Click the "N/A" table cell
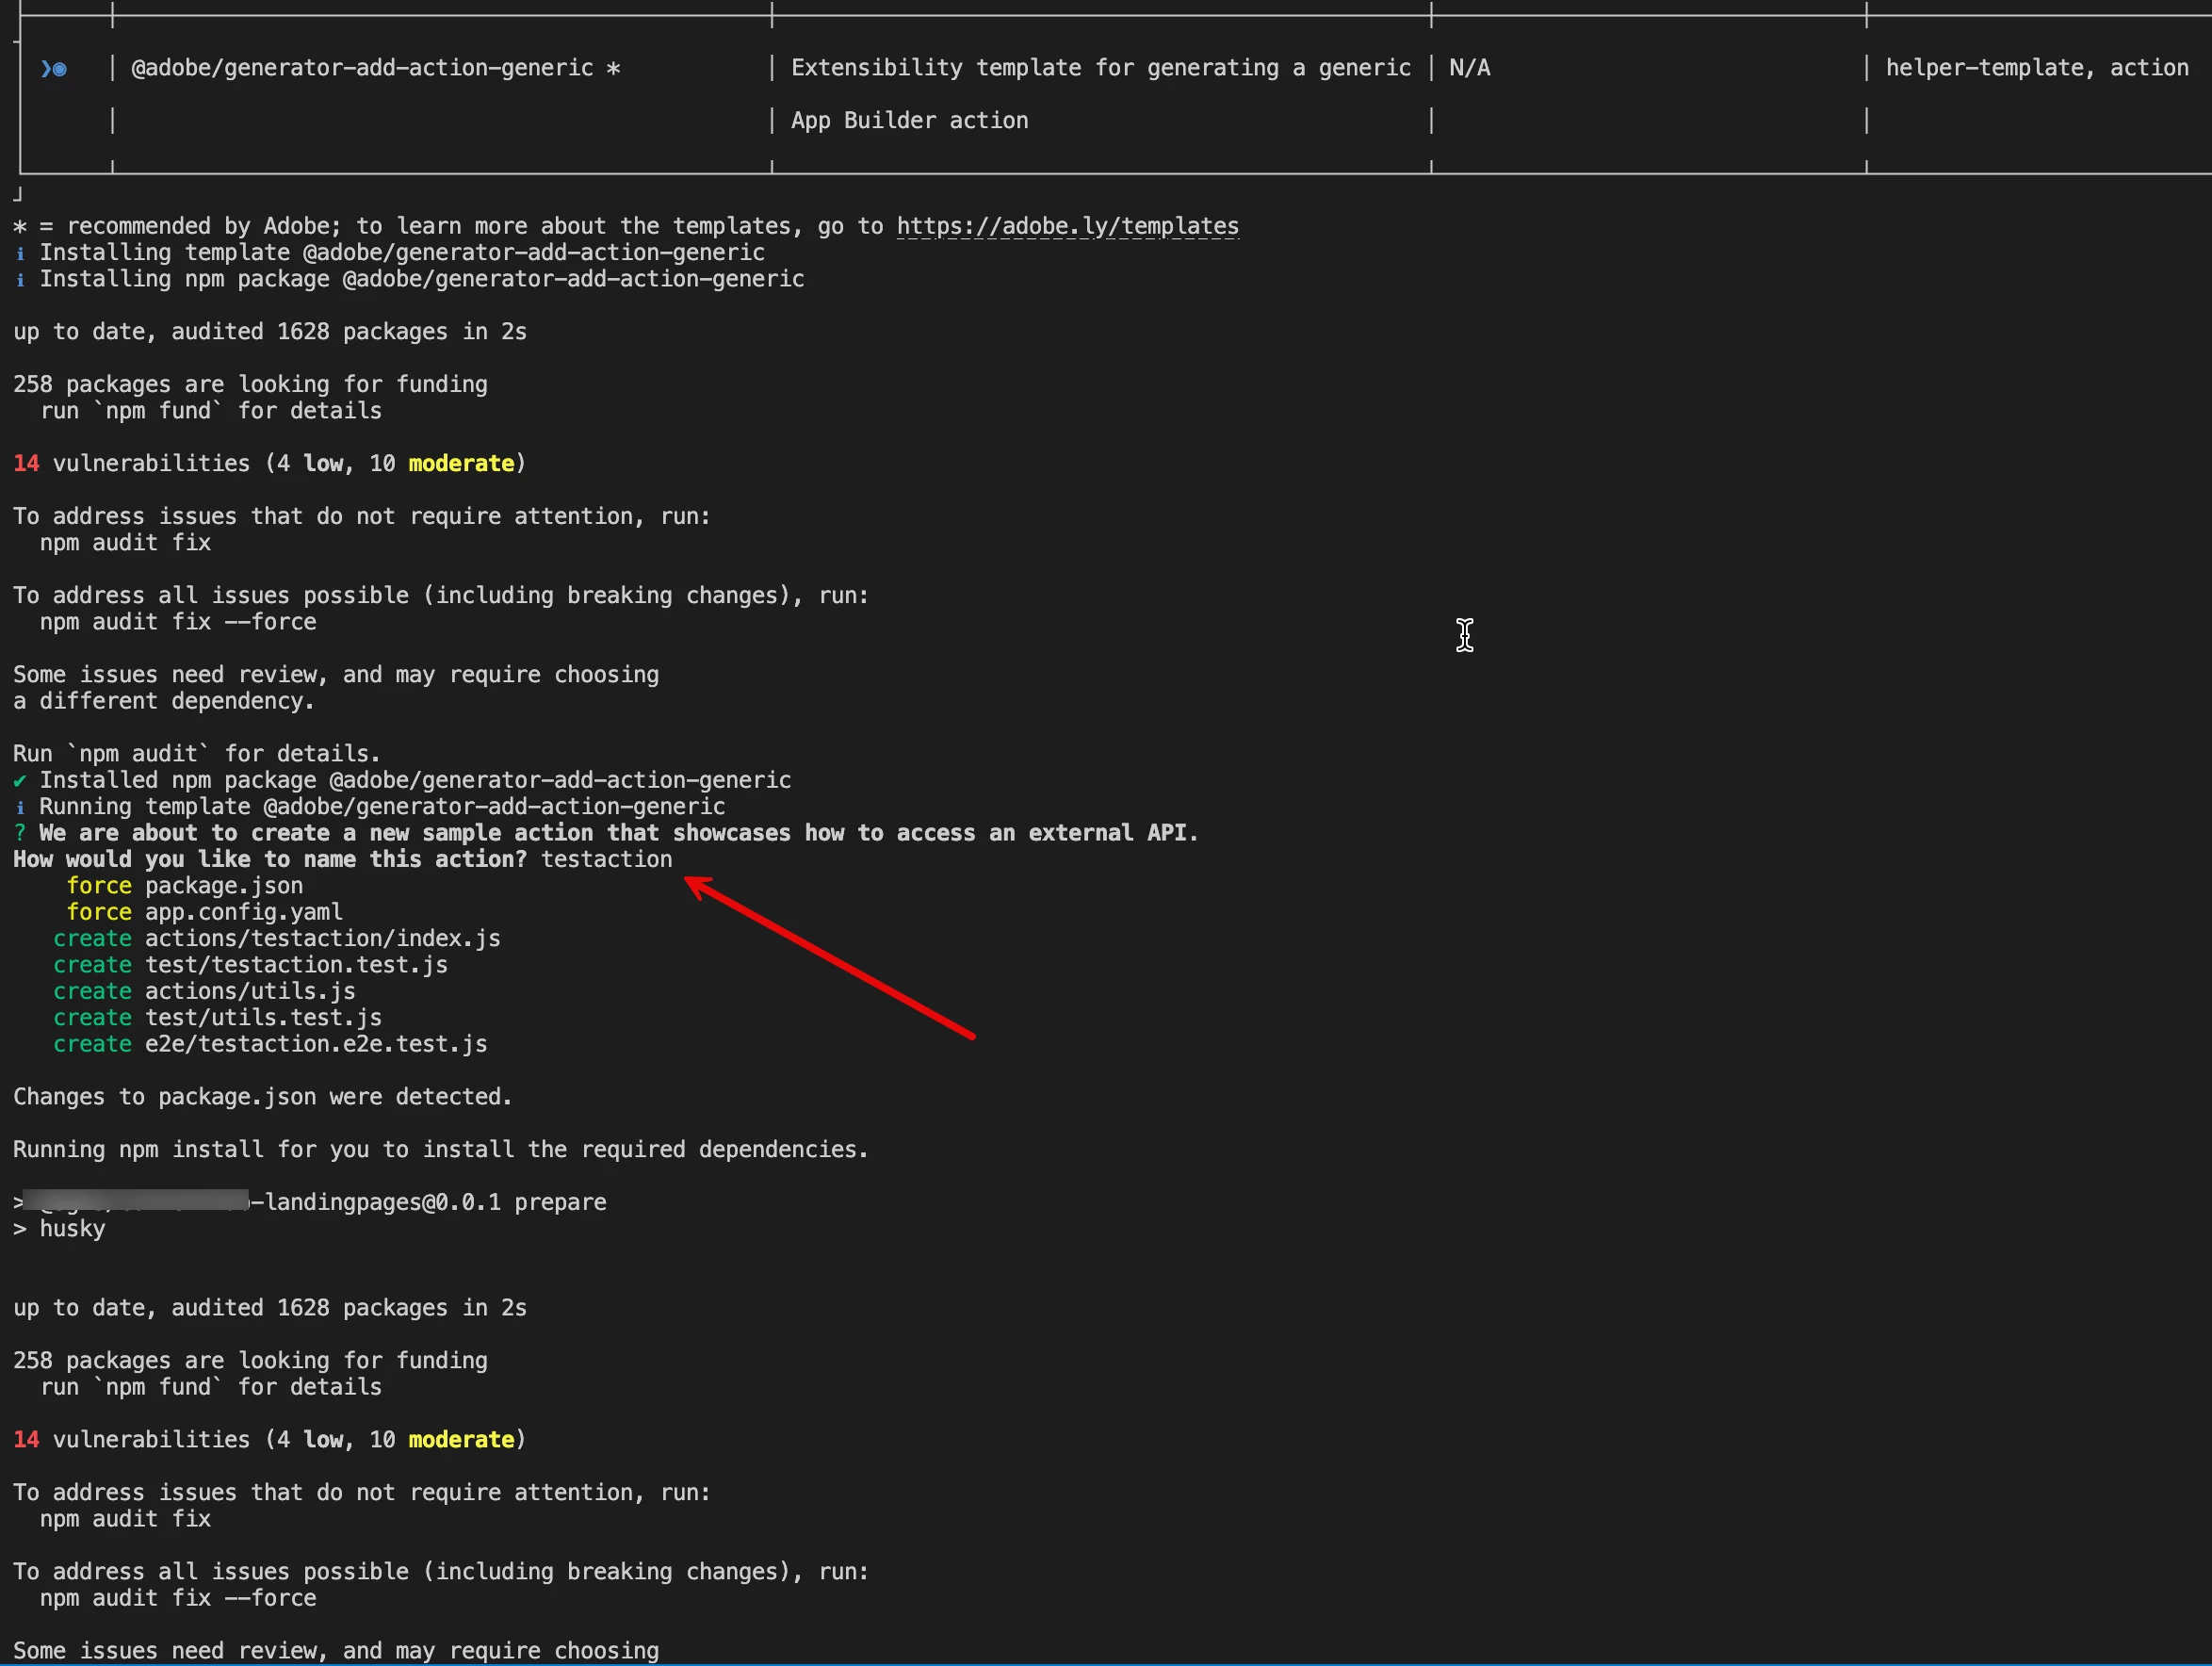The height and width of the screenshot is (1666, 2212). point(1469,68)
